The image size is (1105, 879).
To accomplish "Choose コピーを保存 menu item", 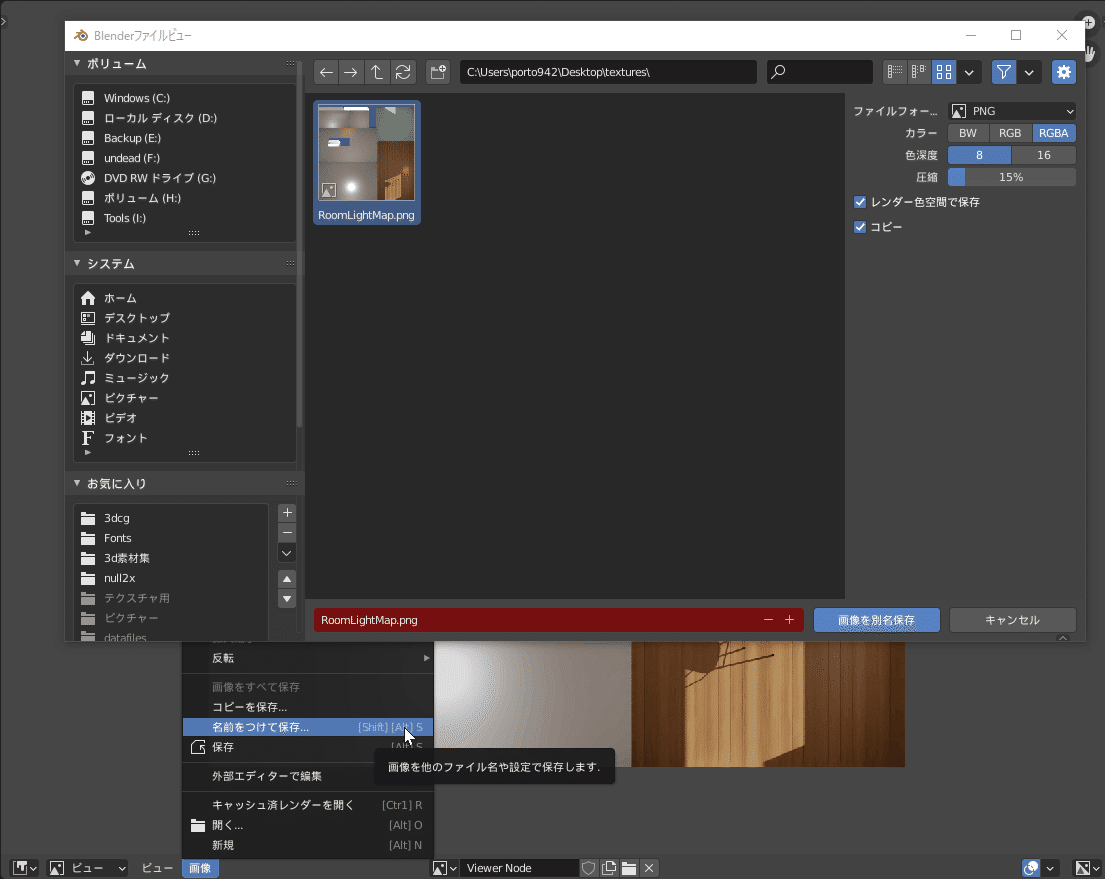I will click(x=308, y=707).
